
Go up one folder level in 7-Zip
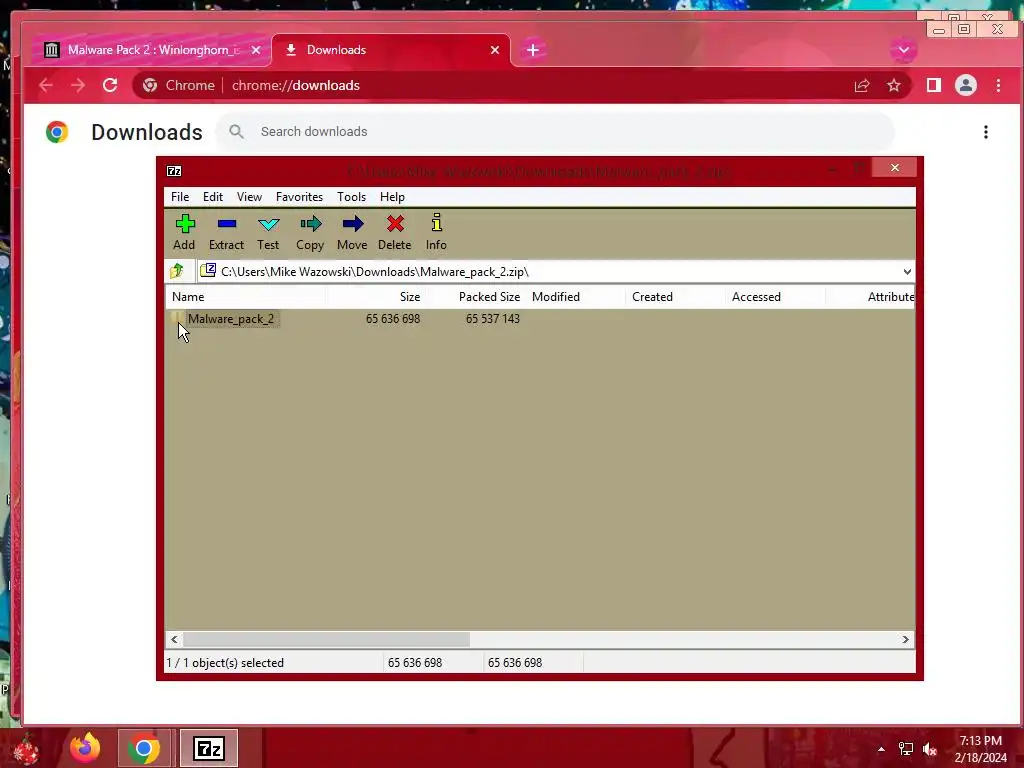coord(177,270)
